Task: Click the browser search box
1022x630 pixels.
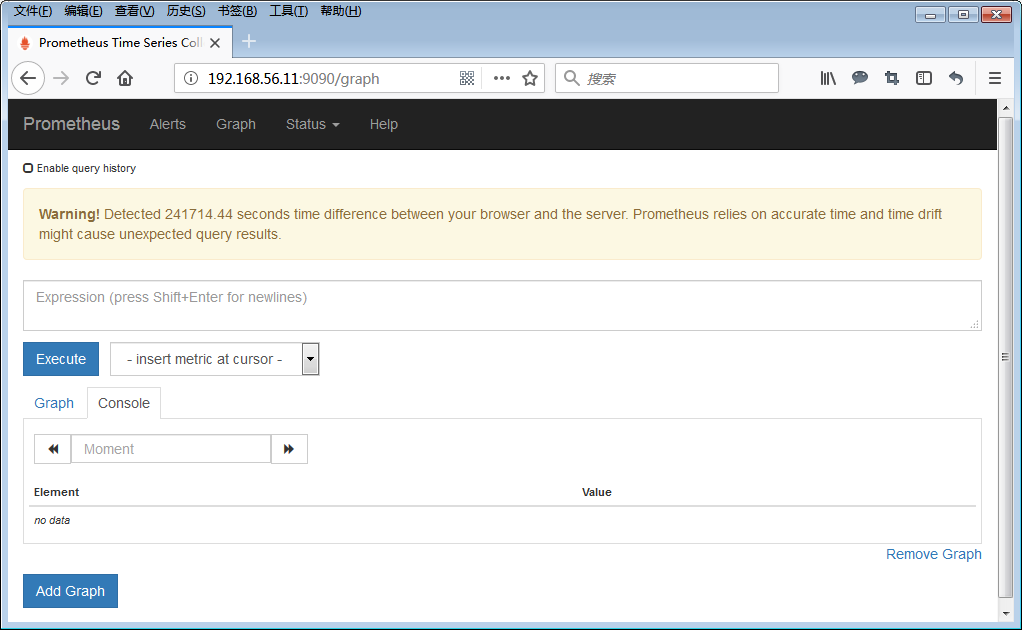Action: coord(667,78)
